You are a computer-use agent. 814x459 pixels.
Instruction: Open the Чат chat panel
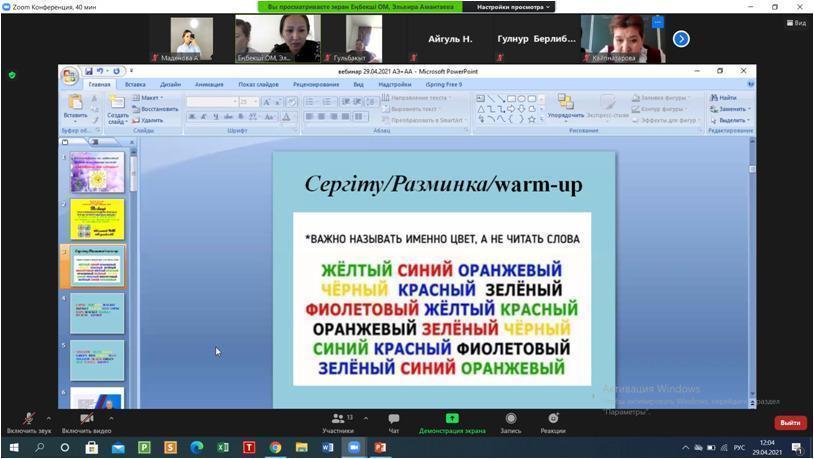pos(394,423)
